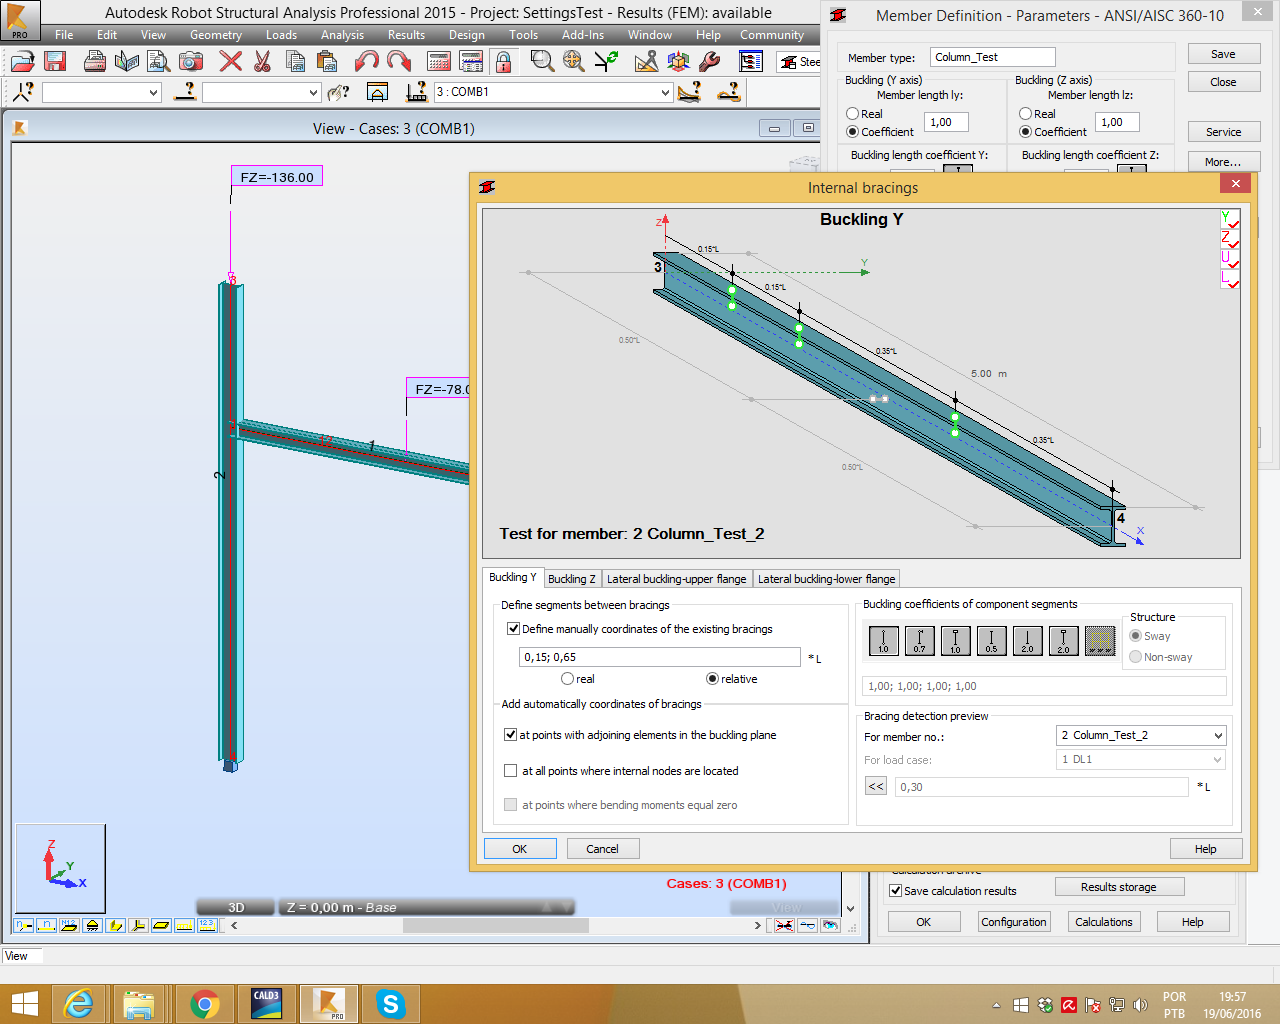Click the bracing coordinates field '0,15; 0,65'

(x=660, y=657)
